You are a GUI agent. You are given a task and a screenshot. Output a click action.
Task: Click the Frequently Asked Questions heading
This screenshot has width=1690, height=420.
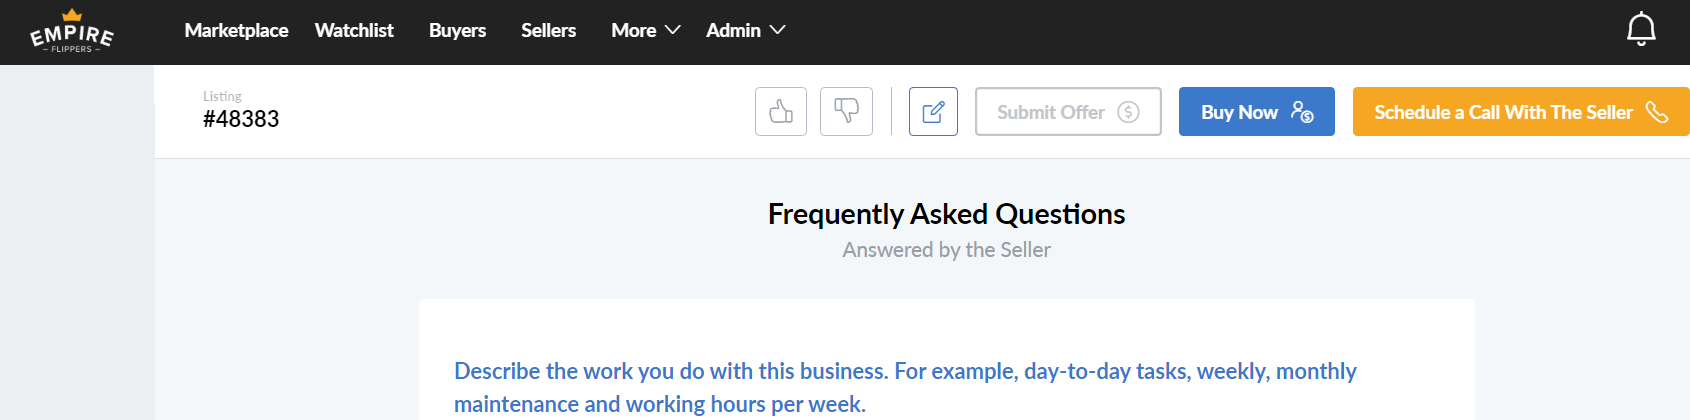946,214
